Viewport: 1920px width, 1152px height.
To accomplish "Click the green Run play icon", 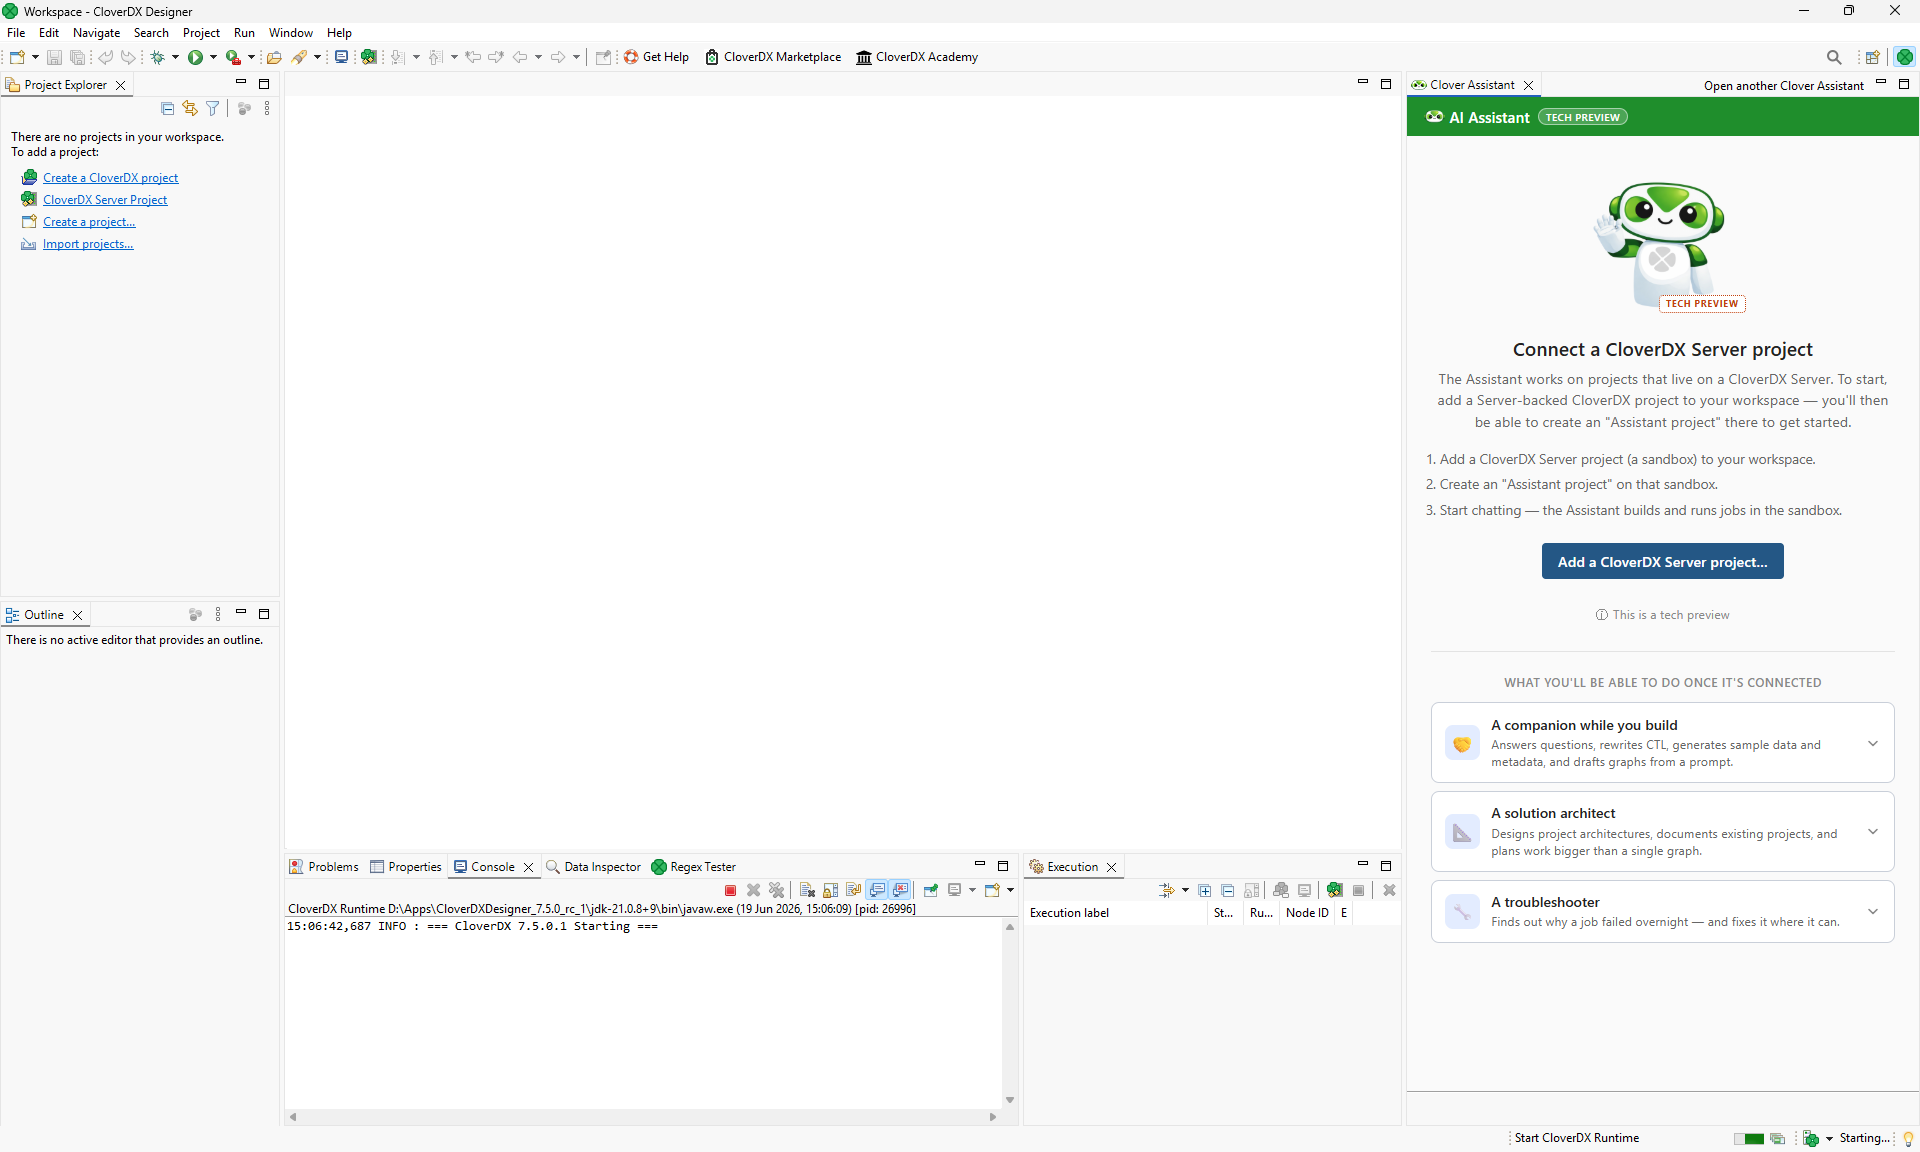I will (195, 57).
